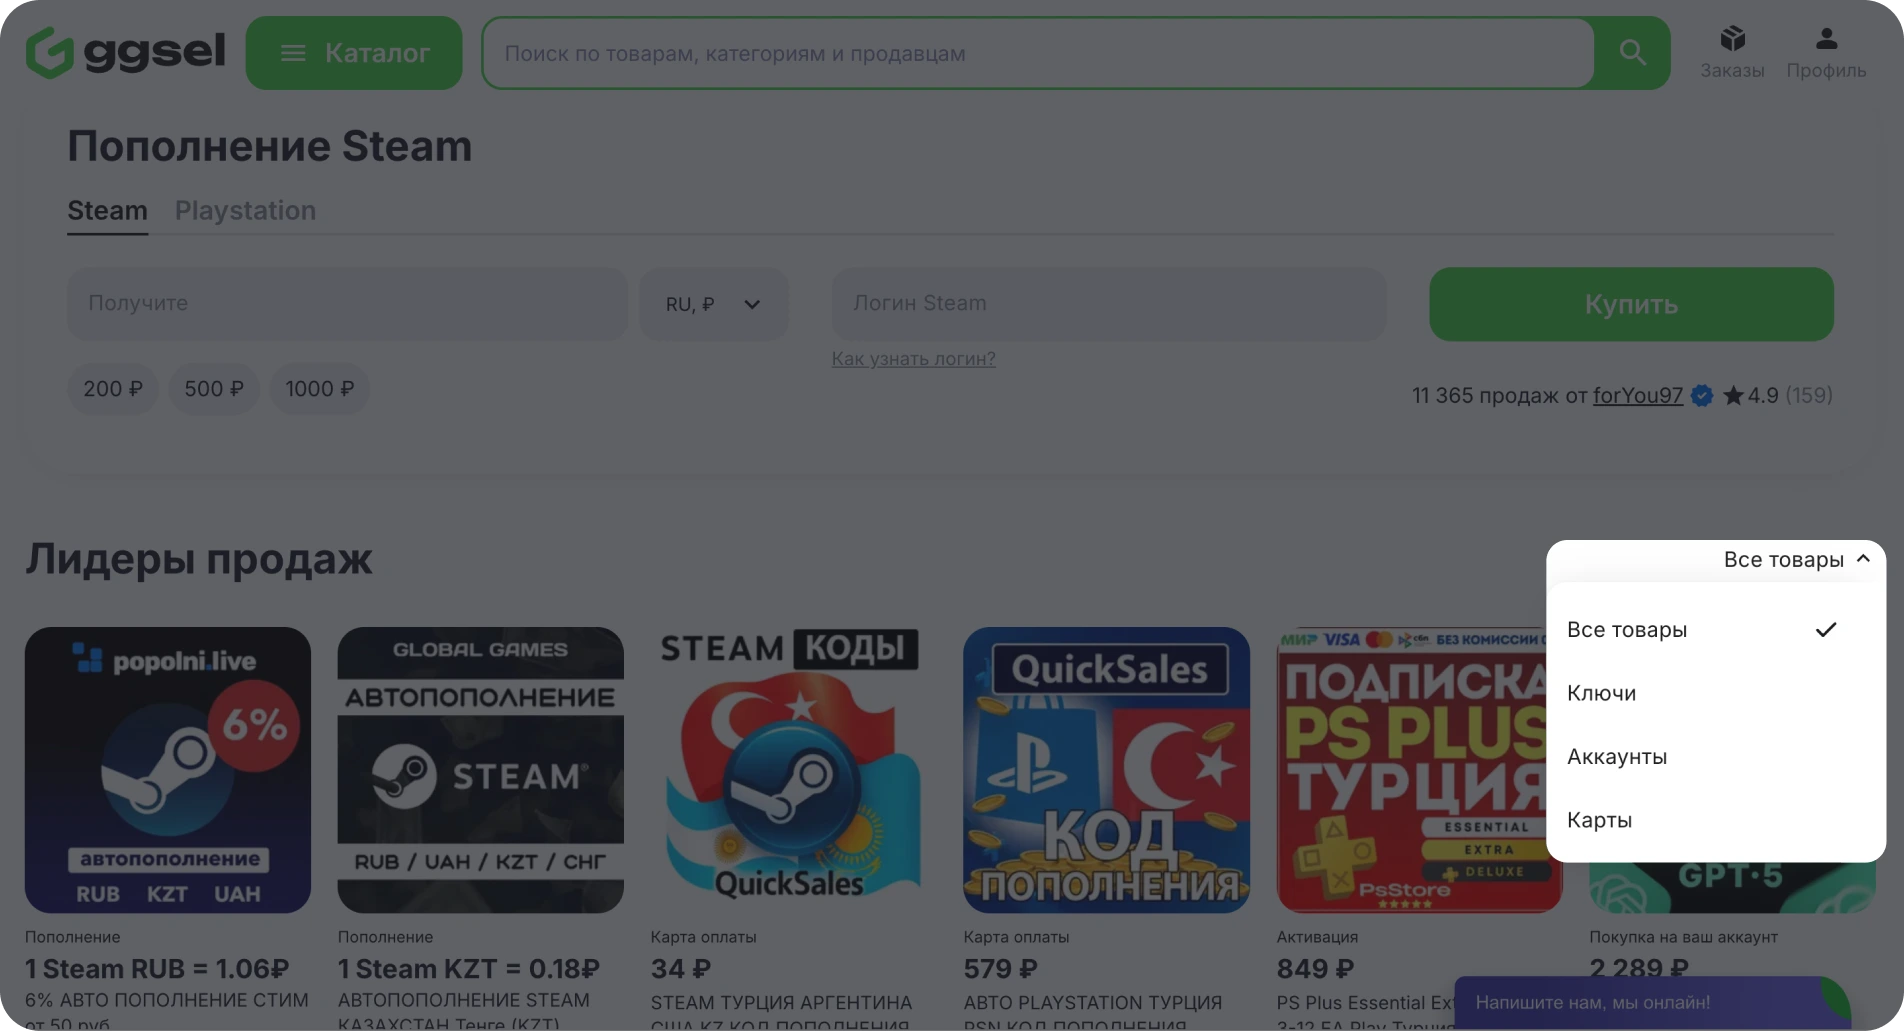Click the magnifier search icon
1904x1031 pixels.
pos(1632,53)
